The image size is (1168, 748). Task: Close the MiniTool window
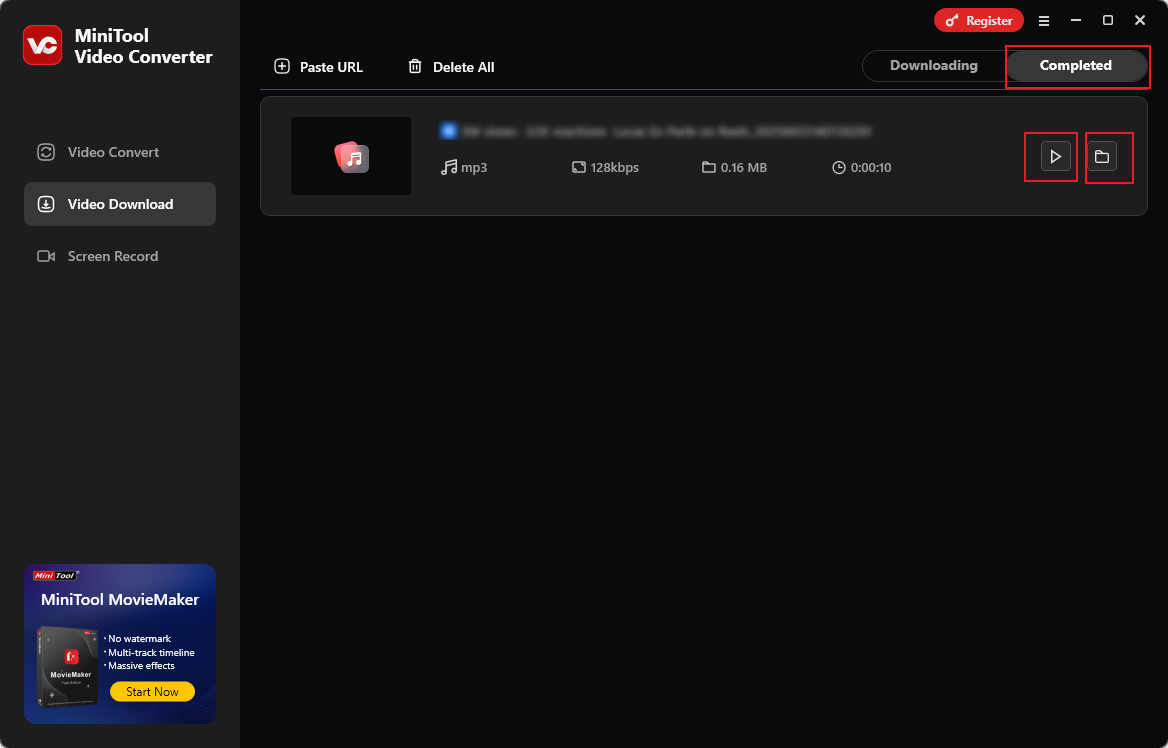(1140, 21)
